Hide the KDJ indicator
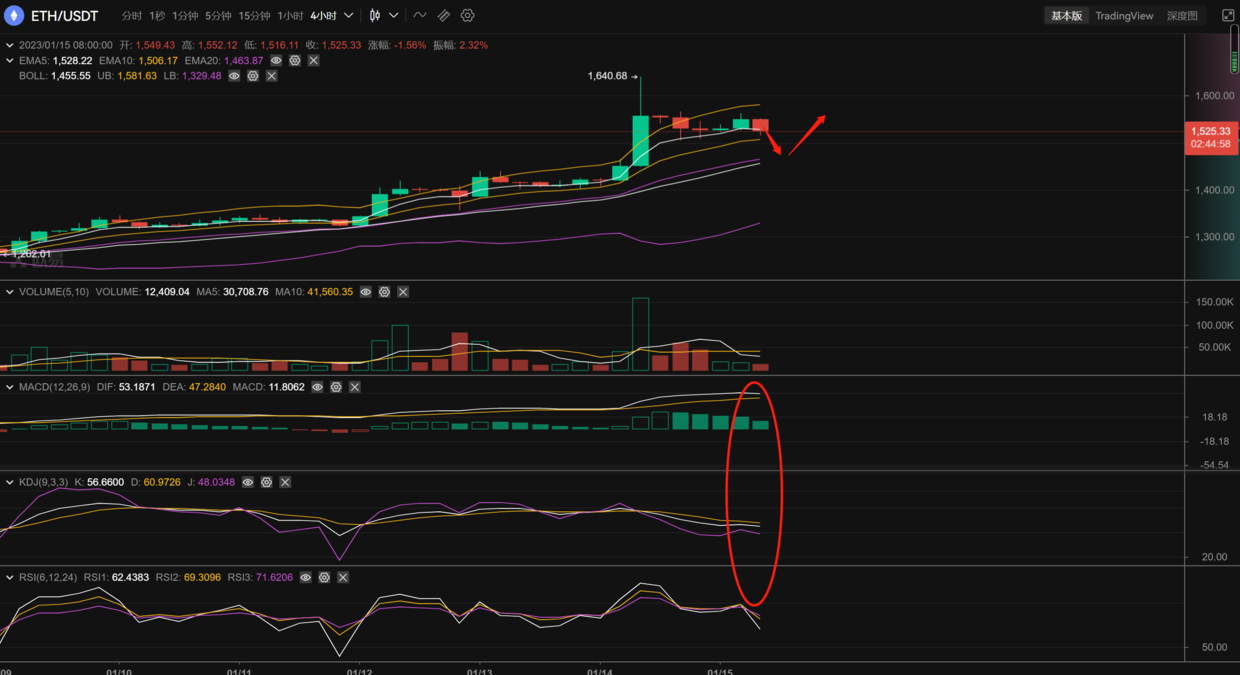The height and width of the screenshot is (675, 1240). [248, 482]
